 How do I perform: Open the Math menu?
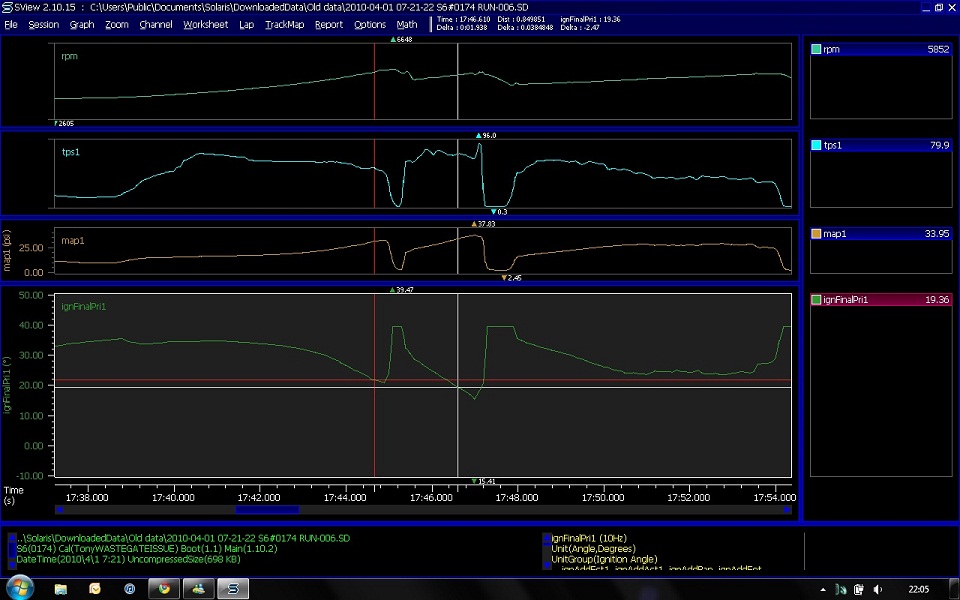(407, 24)
